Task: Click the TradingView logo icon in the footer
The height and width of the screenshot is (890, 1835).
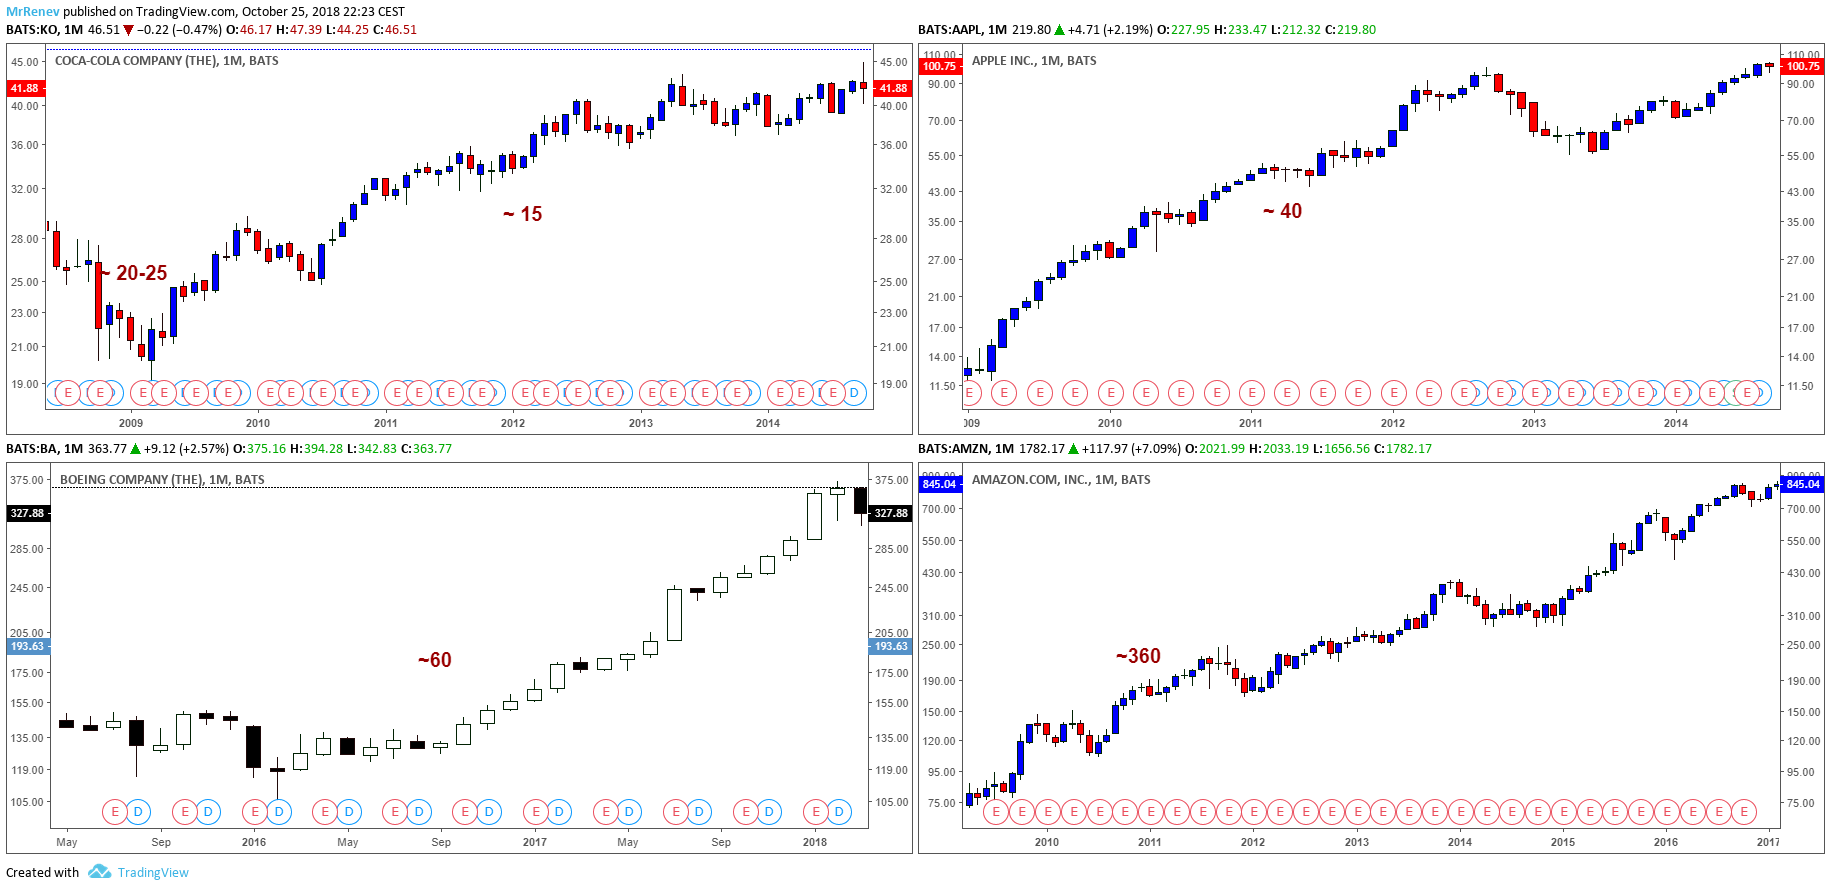Action: coord(99,872)
